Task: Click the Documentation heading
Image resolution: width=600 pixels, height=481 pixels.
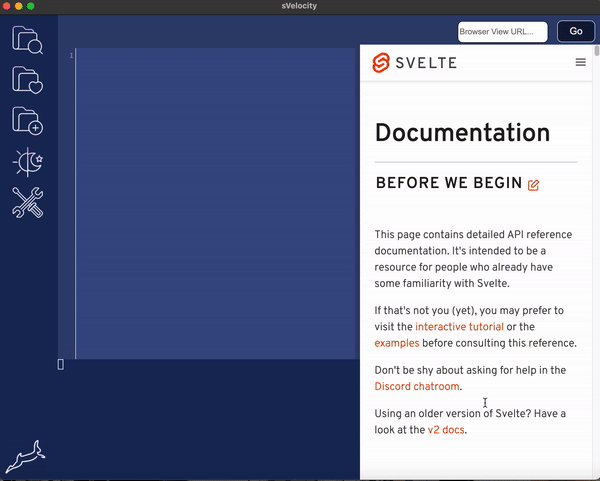Action: [462, 133]
